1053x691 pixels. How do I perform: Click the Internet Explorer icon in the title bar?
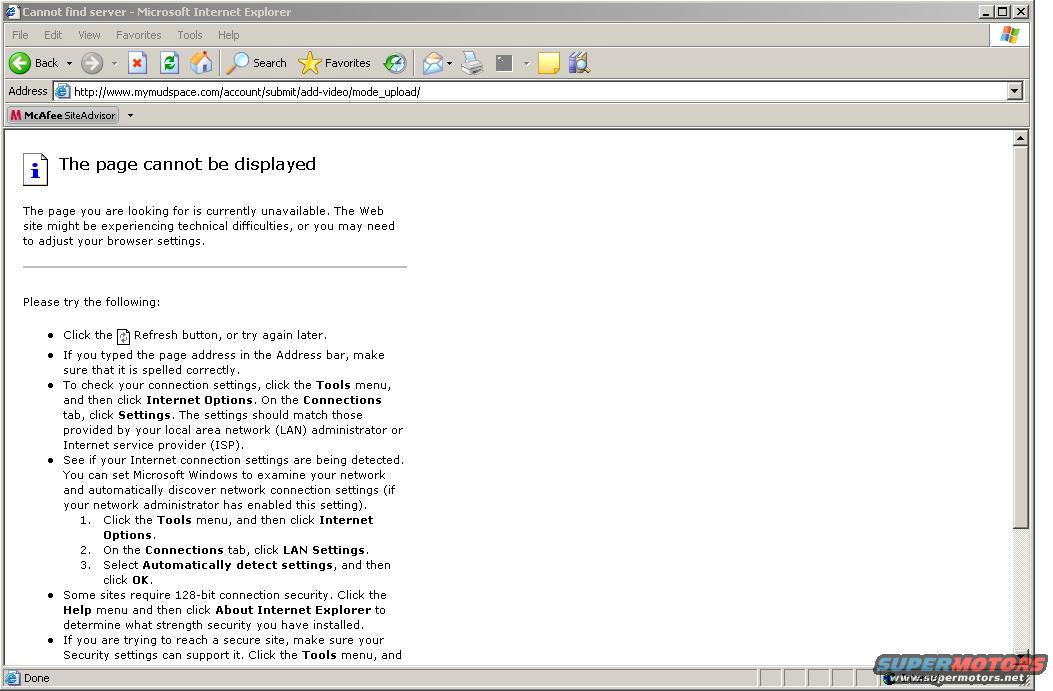coord(12,11)
